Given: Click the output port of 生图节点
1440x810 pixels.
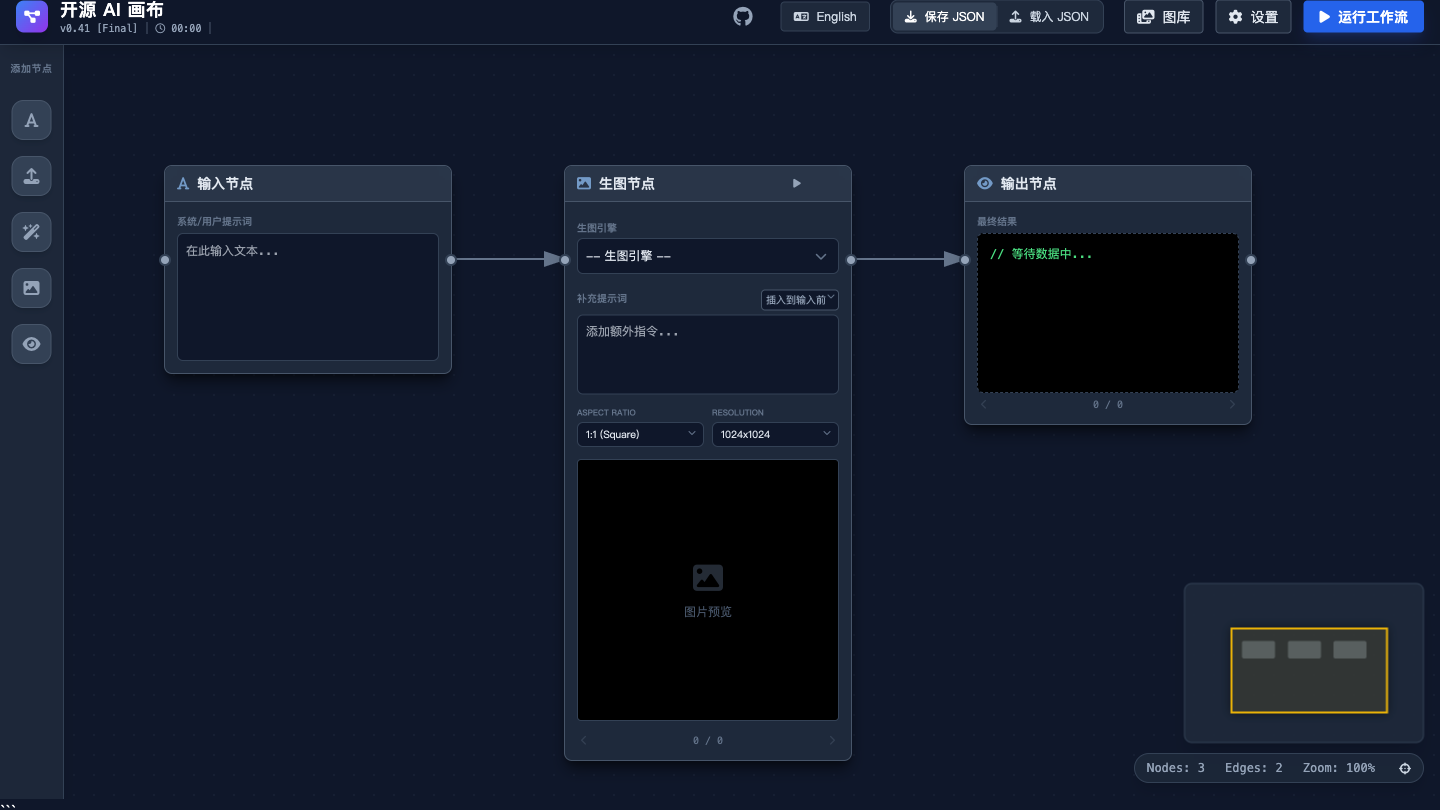Looking at the screenshot, I should (851, 260).
